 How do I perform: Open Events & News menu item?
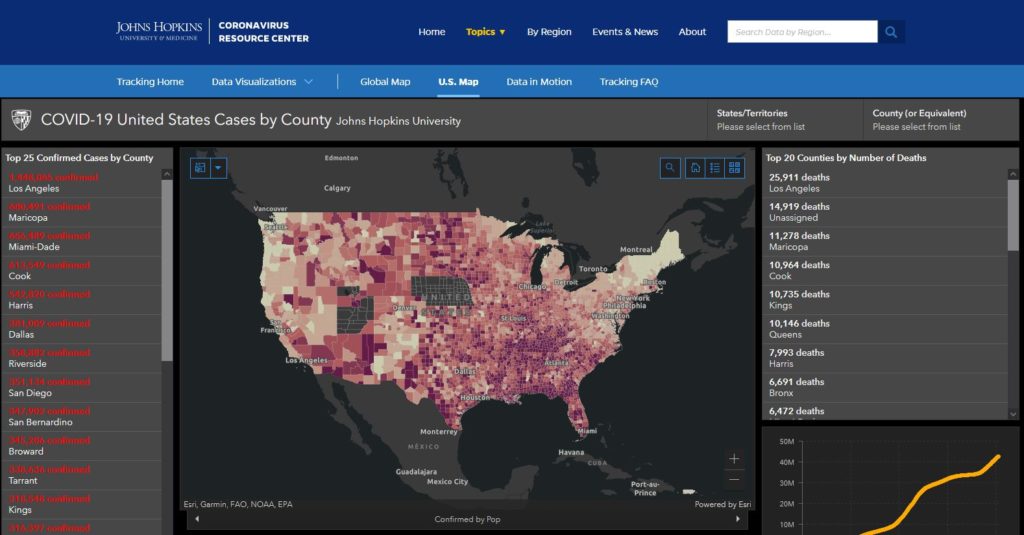(x=625, y=31)
